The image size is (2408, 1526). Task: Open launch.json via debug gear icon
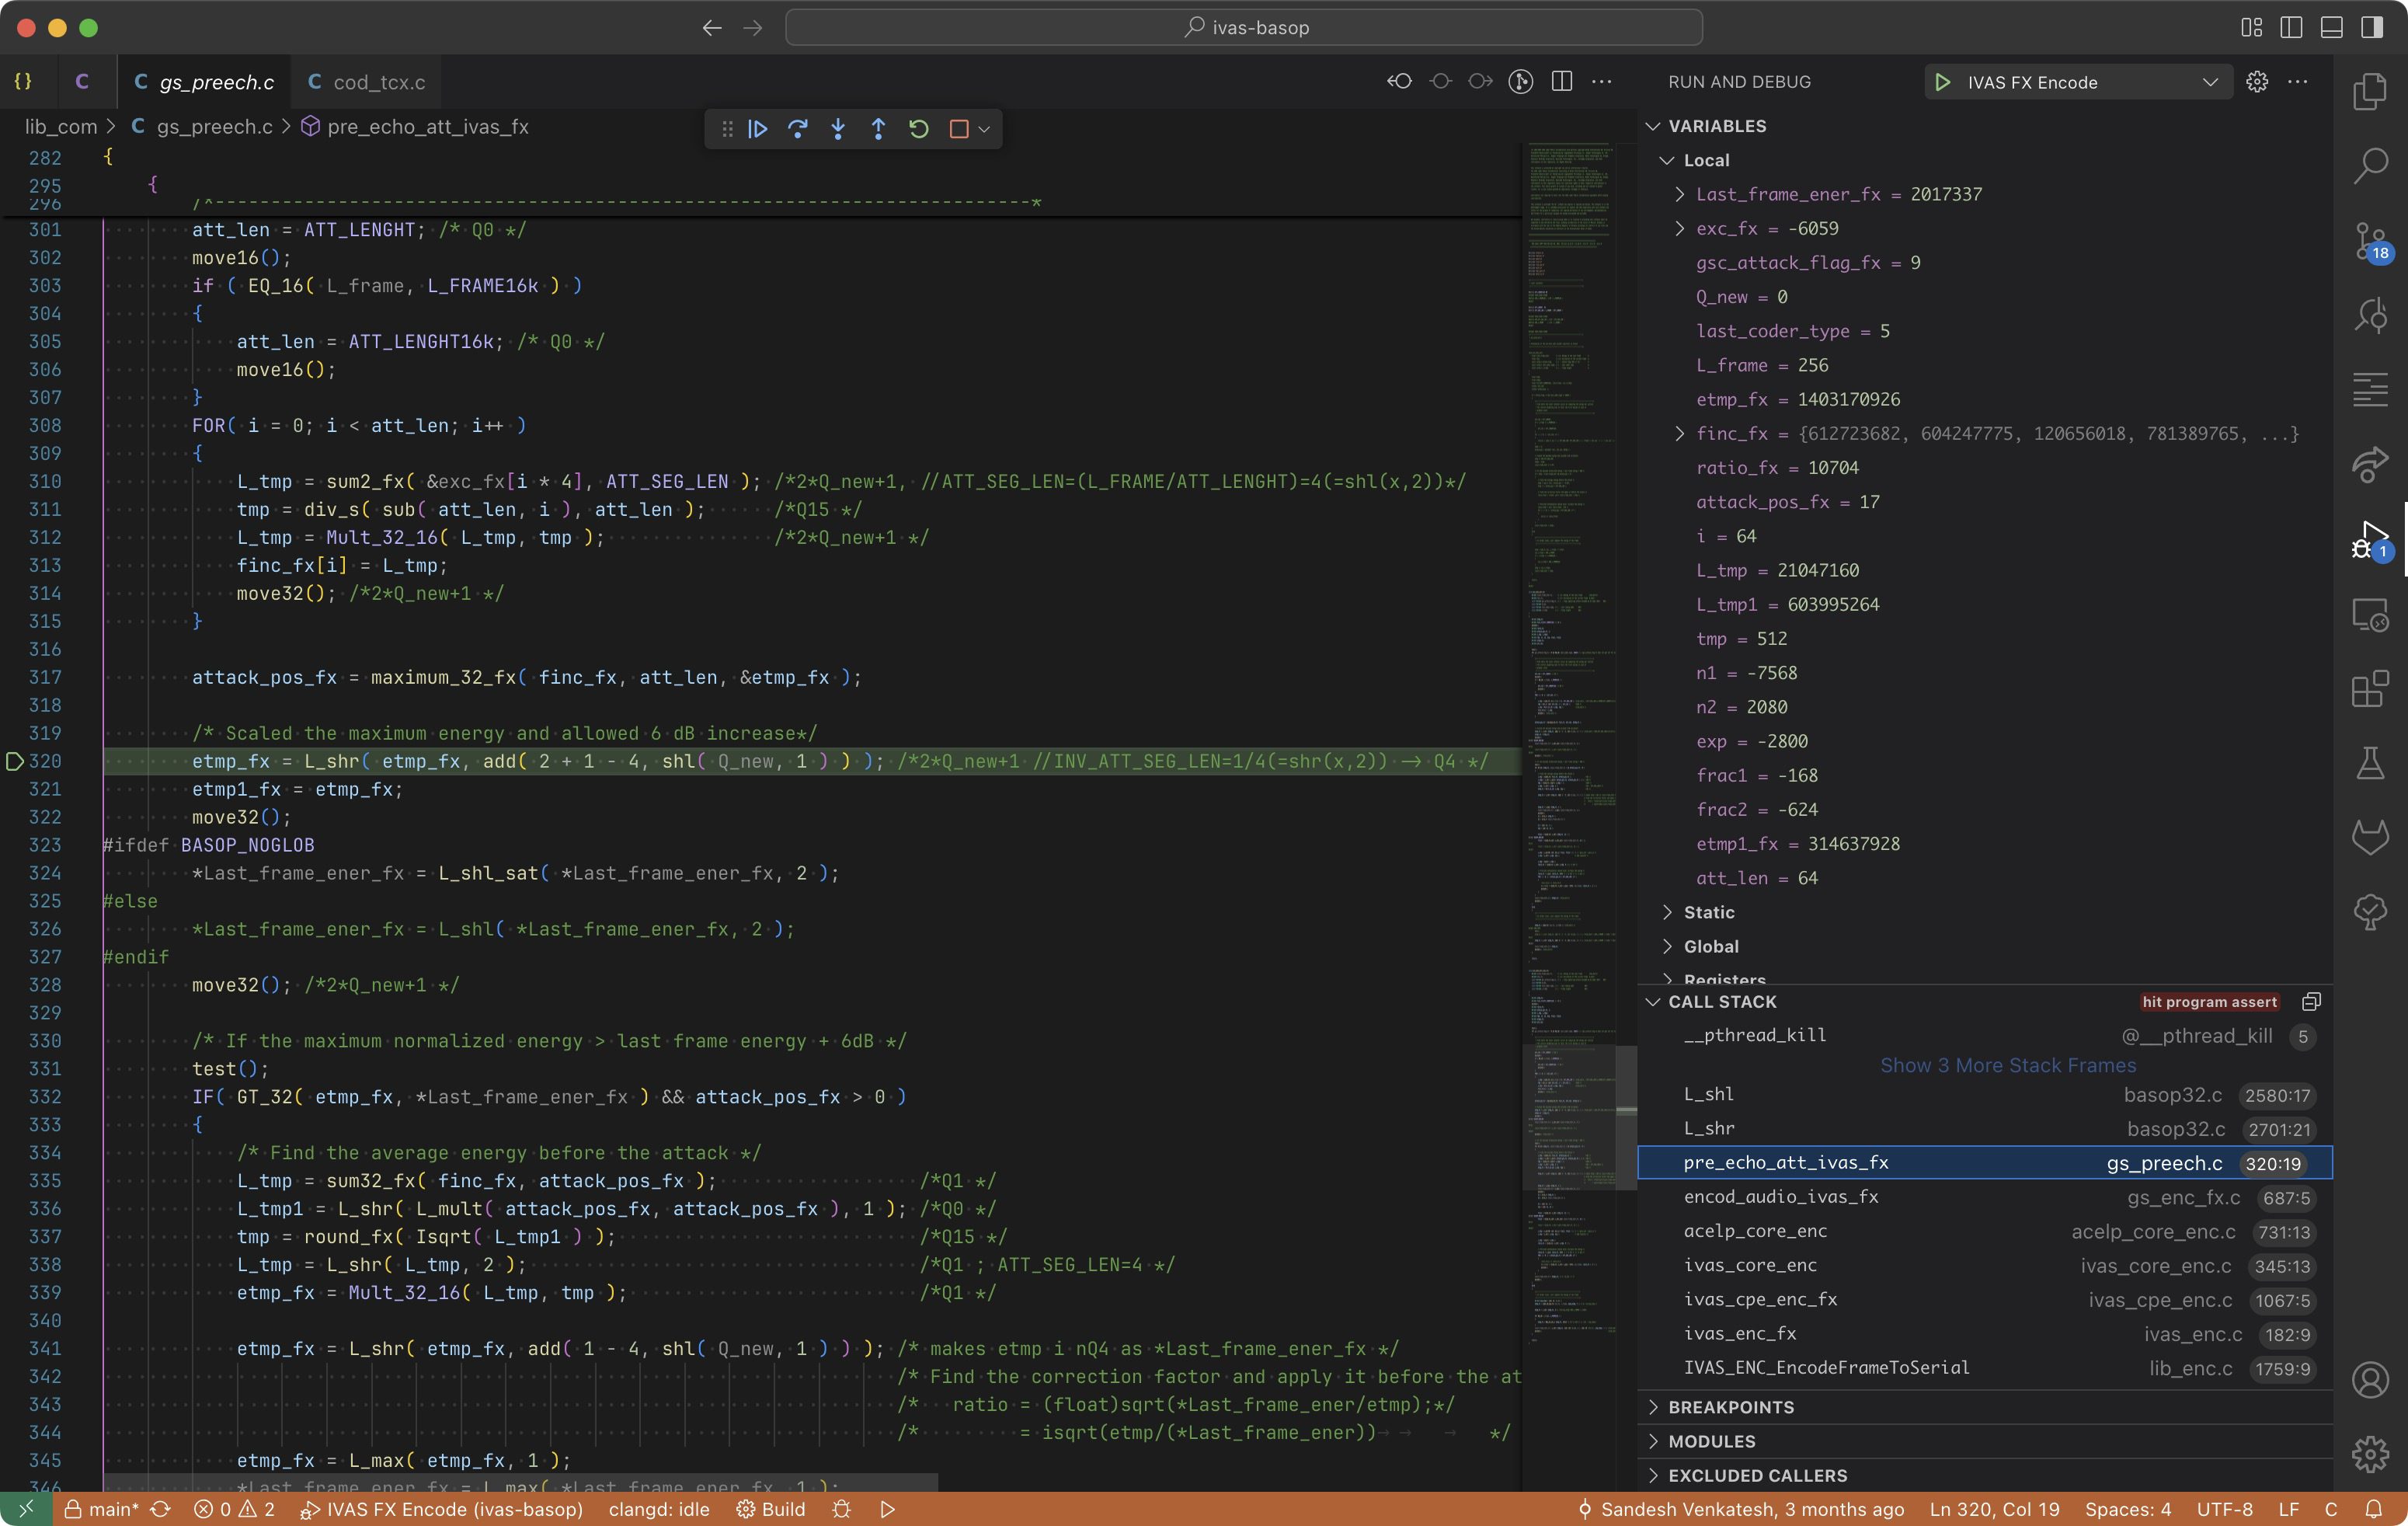(2257, 82)
